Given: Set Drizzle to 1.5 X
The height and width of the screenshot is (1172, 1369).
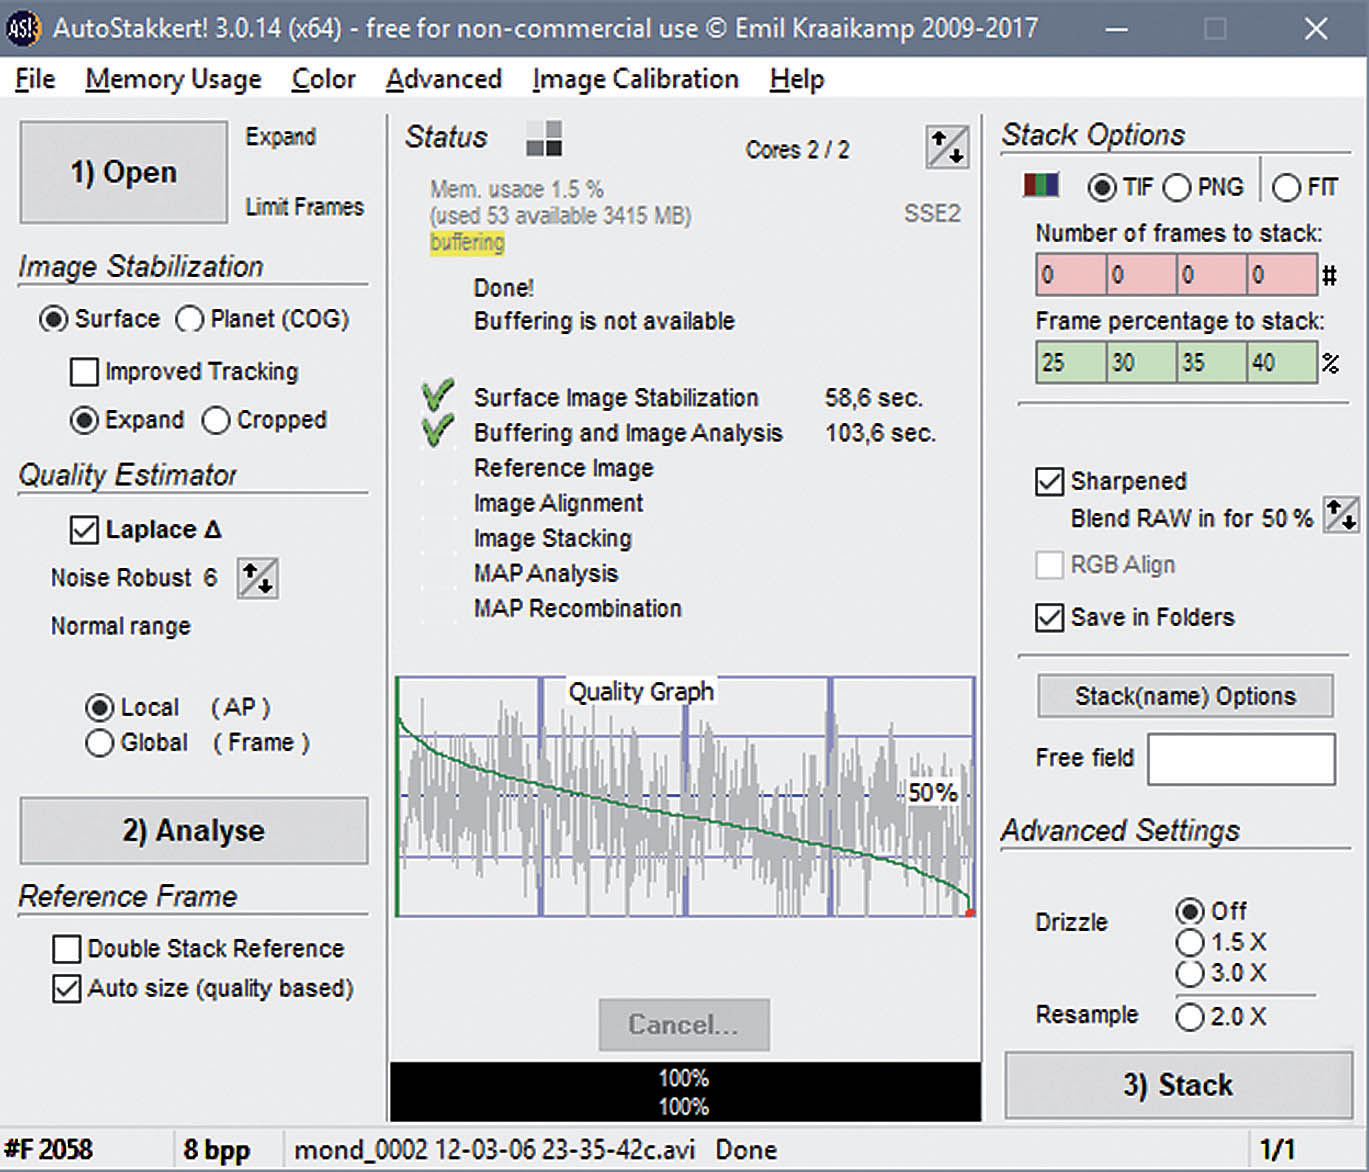Looking at the screenshot, I should pos(1190,942).
